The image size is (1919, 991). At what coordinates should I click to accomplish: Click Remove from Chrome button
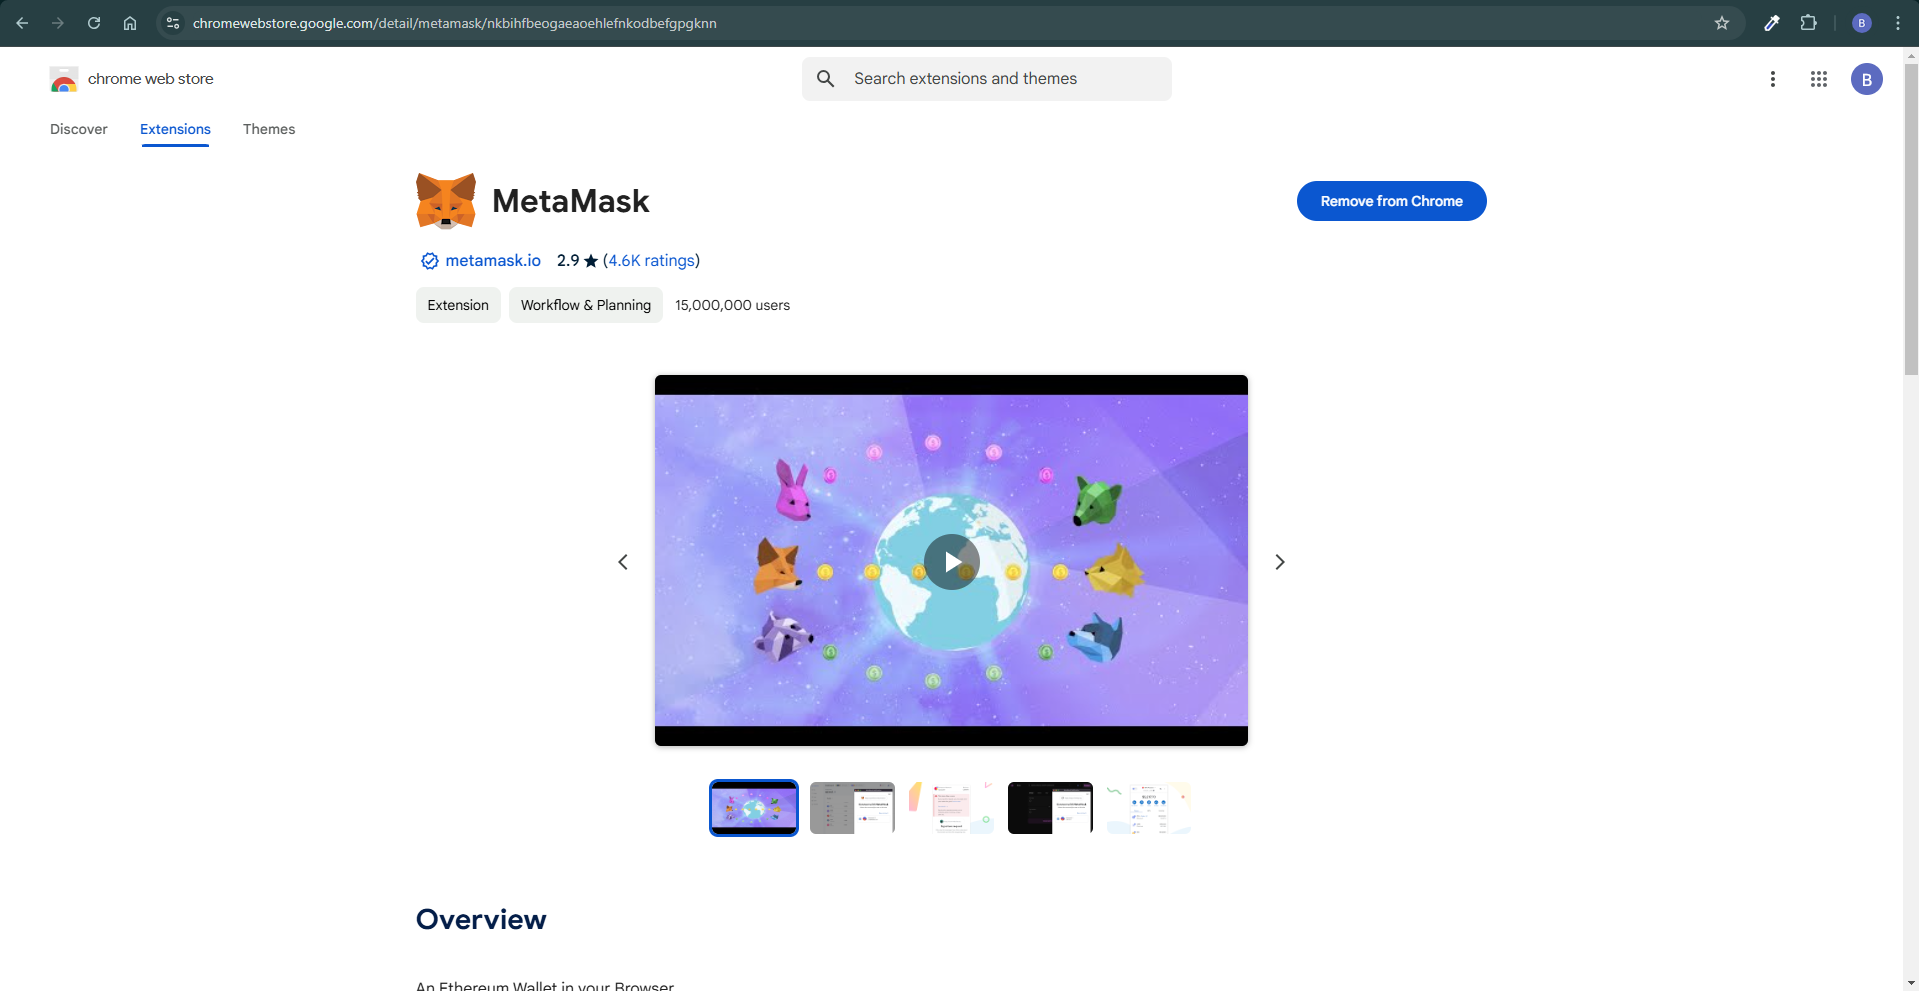tap(1391, 201)
